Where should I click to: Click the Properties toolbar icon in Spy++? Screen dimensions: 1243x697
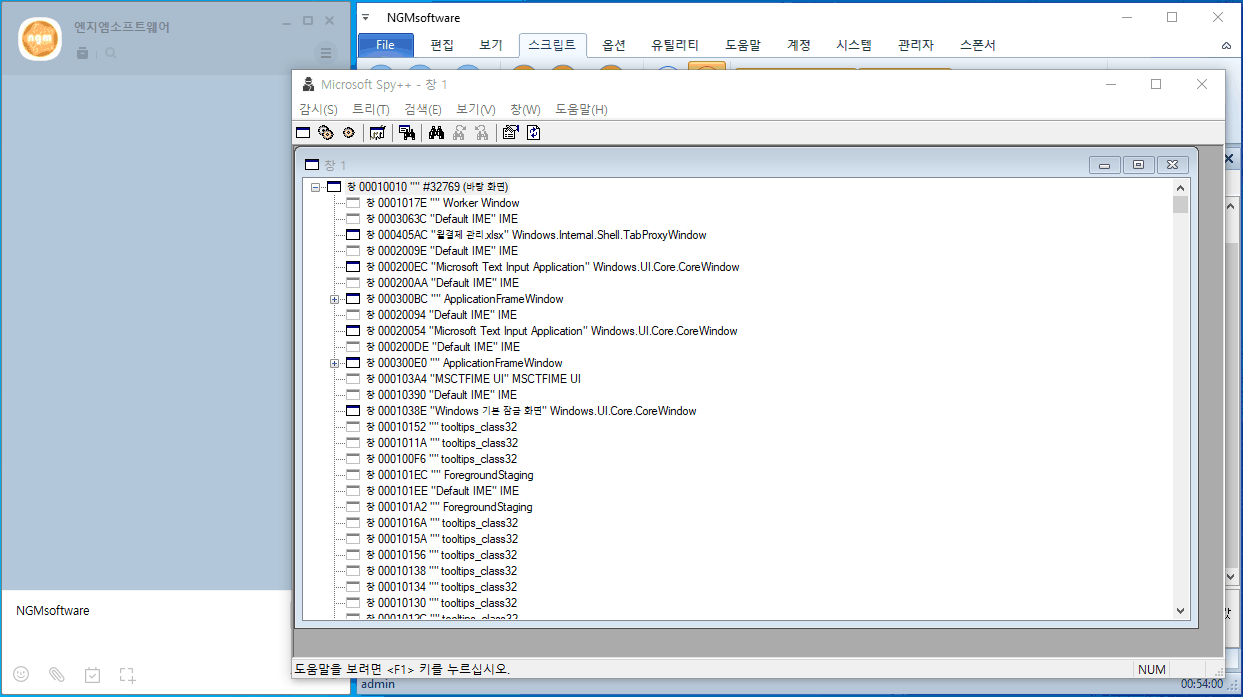[x=510, y=132]
